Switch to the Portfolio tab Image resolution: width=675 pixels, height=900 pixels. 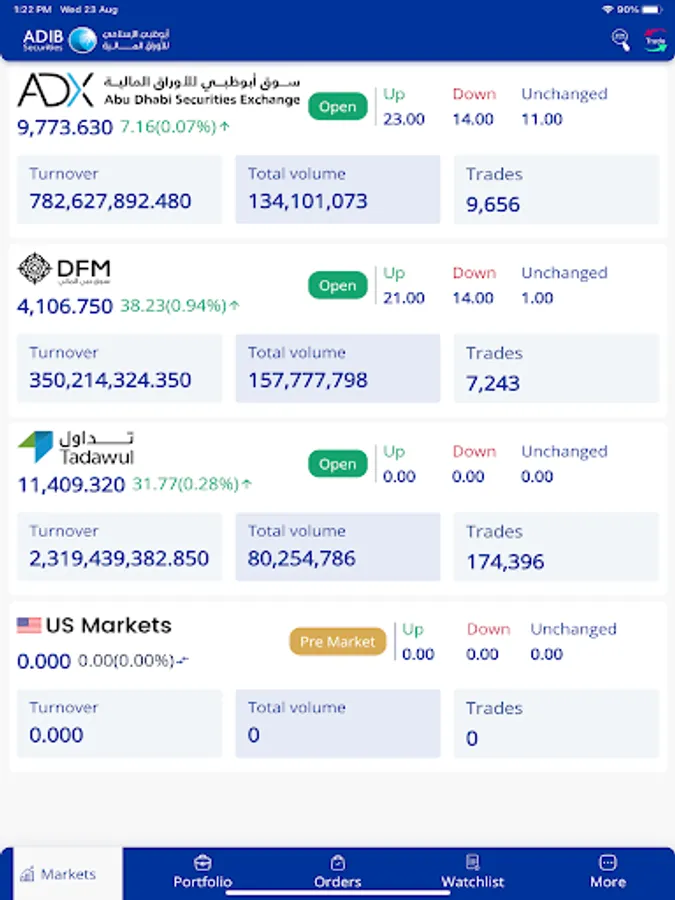[x=201, y=870]
